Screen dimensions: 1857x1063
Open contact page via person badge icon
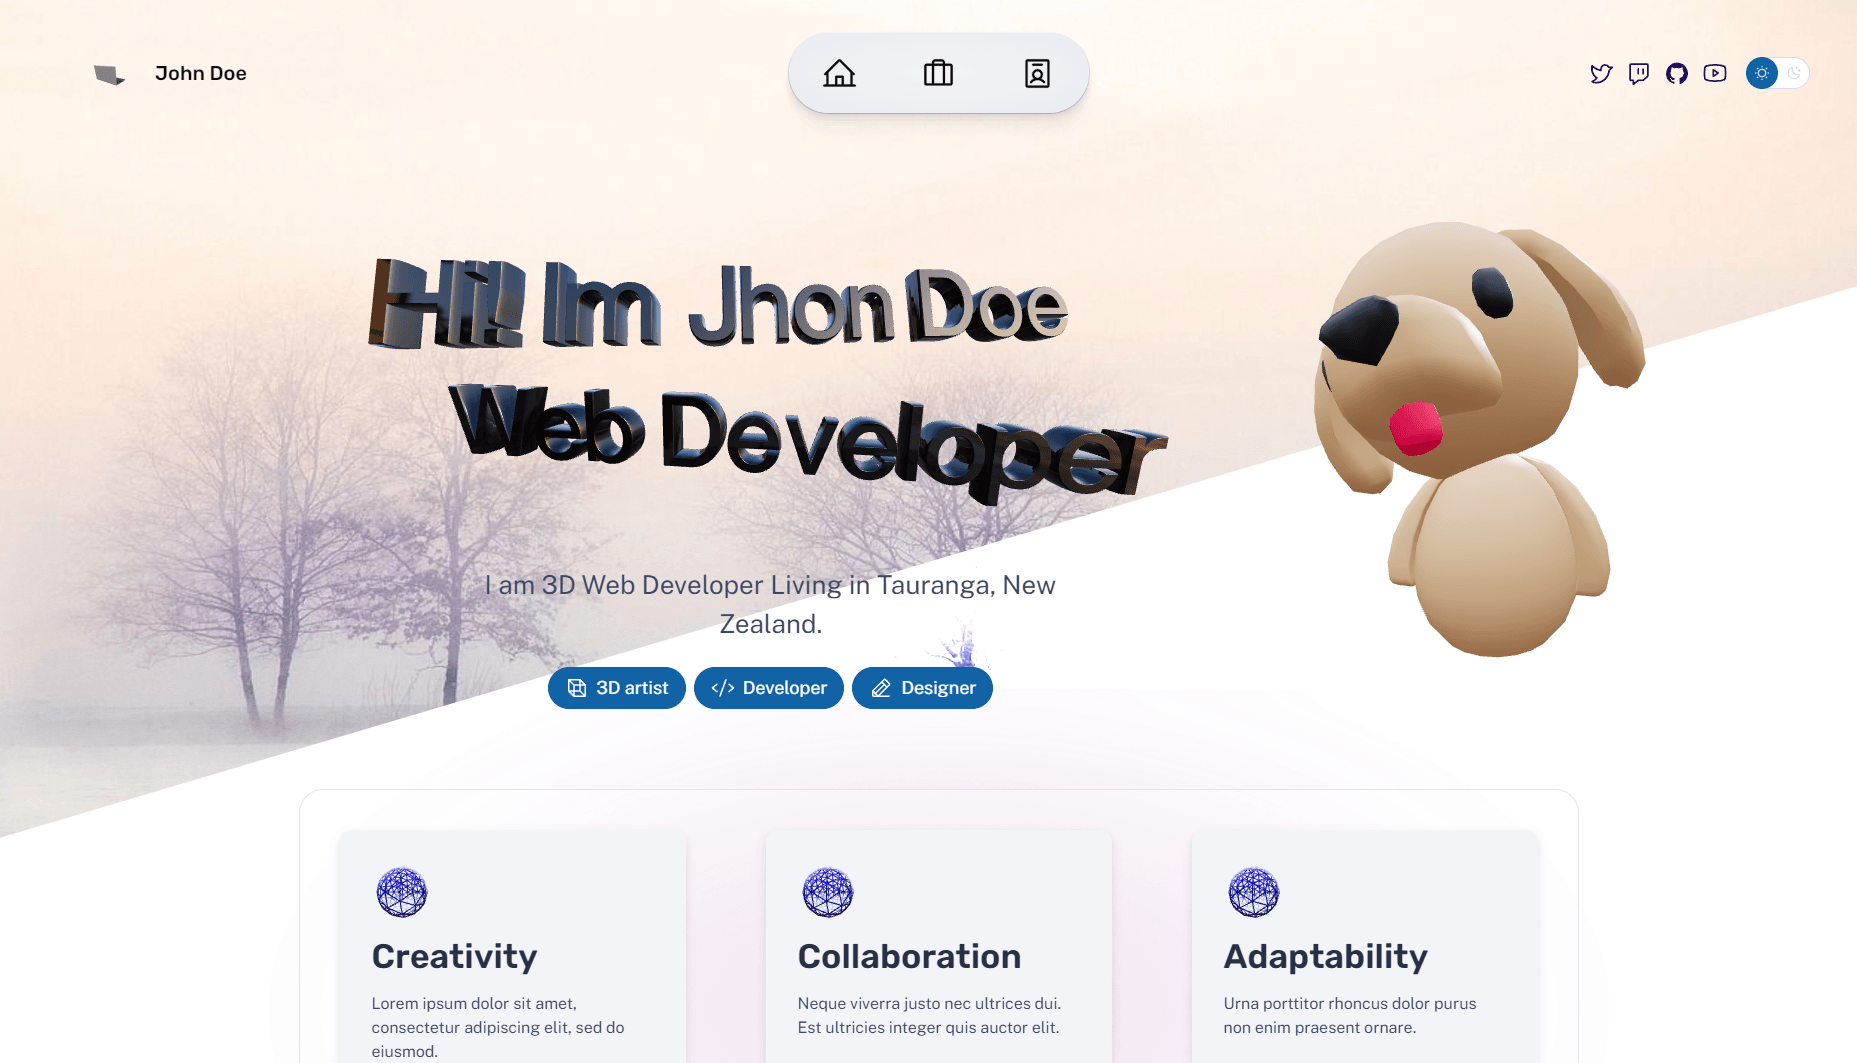pos(1037,73)
